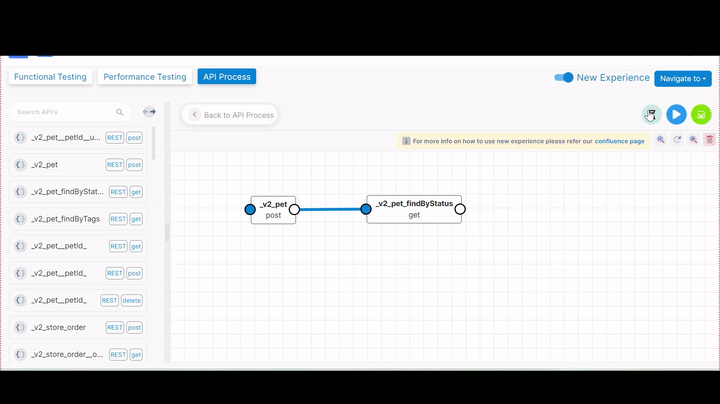Click the zoom in magnifier icon
Screen dimensions: 720x404
click(661, 140)
